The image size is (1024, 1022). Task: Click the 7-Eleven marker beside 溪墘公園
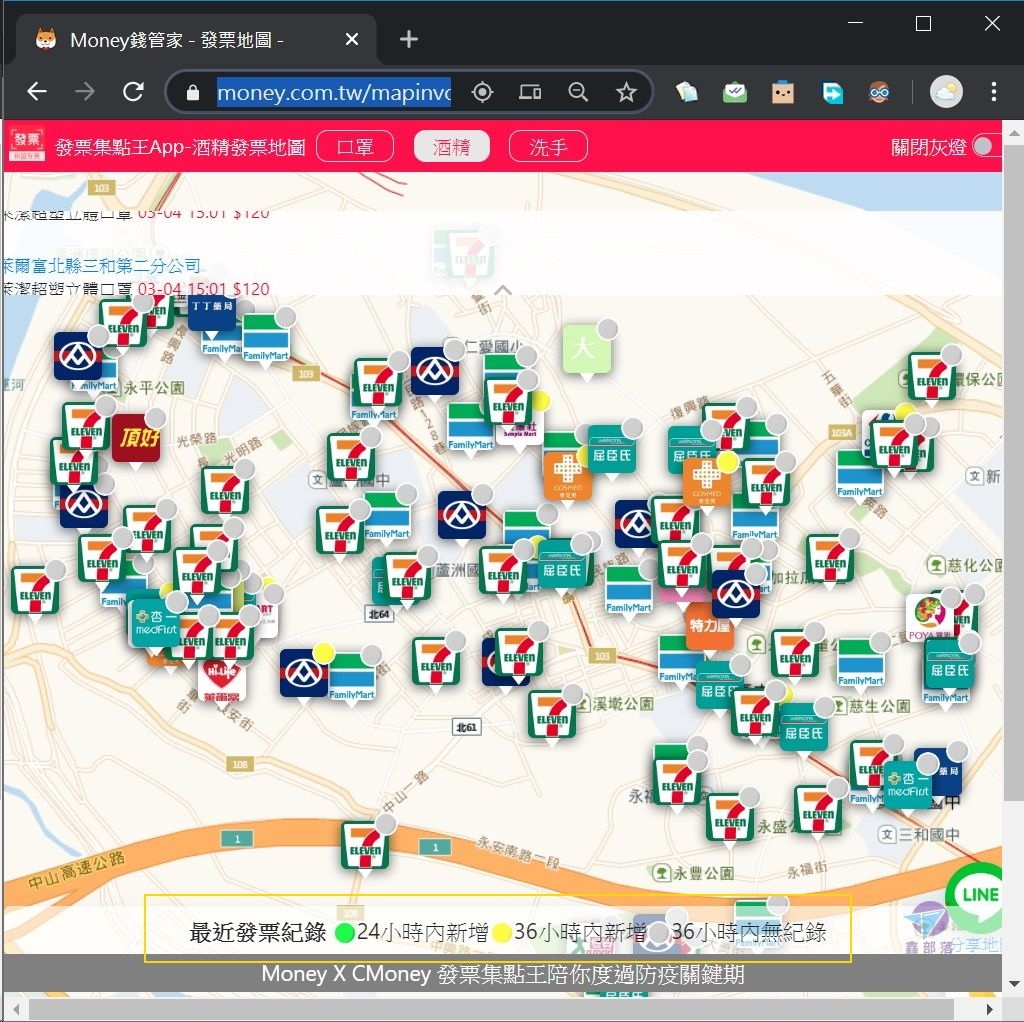click(x=552, y=714)
